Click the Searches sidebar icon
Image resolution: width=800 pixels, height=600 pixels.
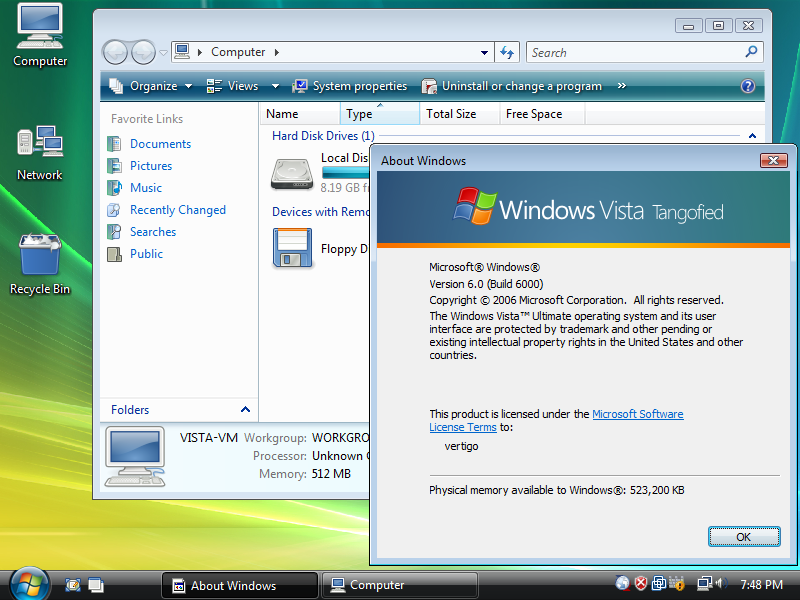click(x=114, y=232)
